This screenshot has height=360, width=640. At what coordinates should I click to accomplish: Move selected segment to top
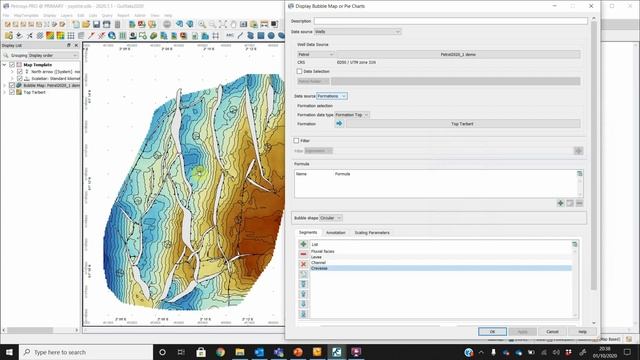point(303,284)
